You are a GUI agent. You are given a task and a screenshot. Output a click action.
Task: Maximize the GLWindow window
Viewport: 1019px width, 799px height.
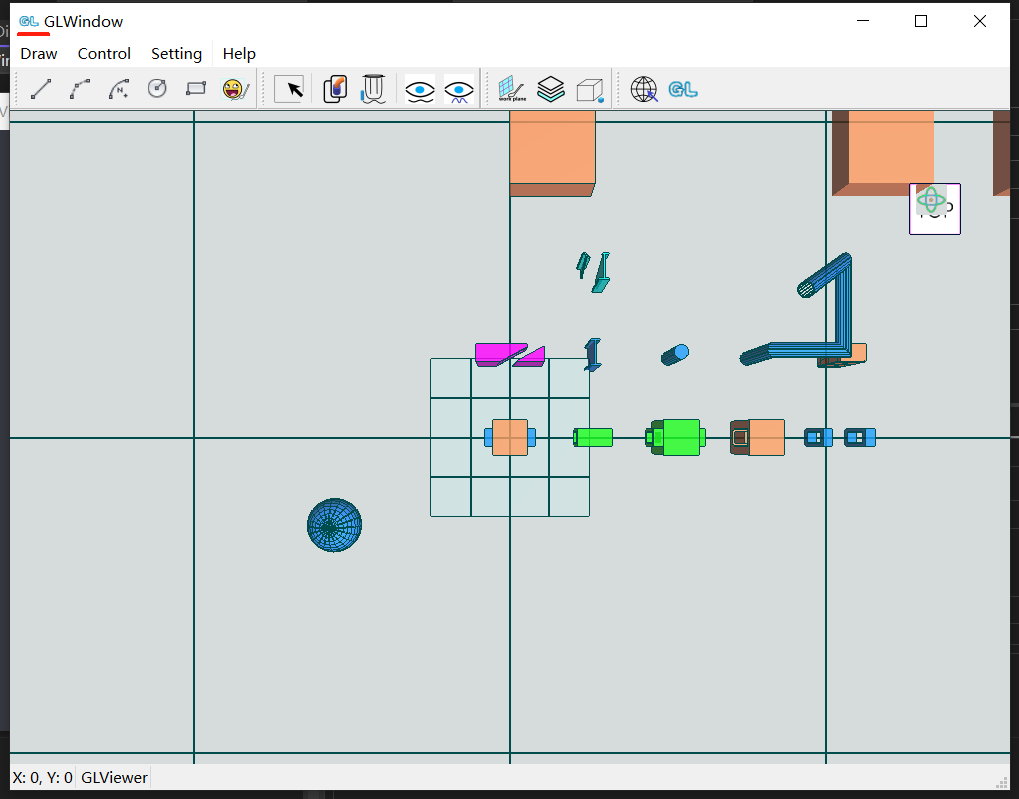point(921,21)
